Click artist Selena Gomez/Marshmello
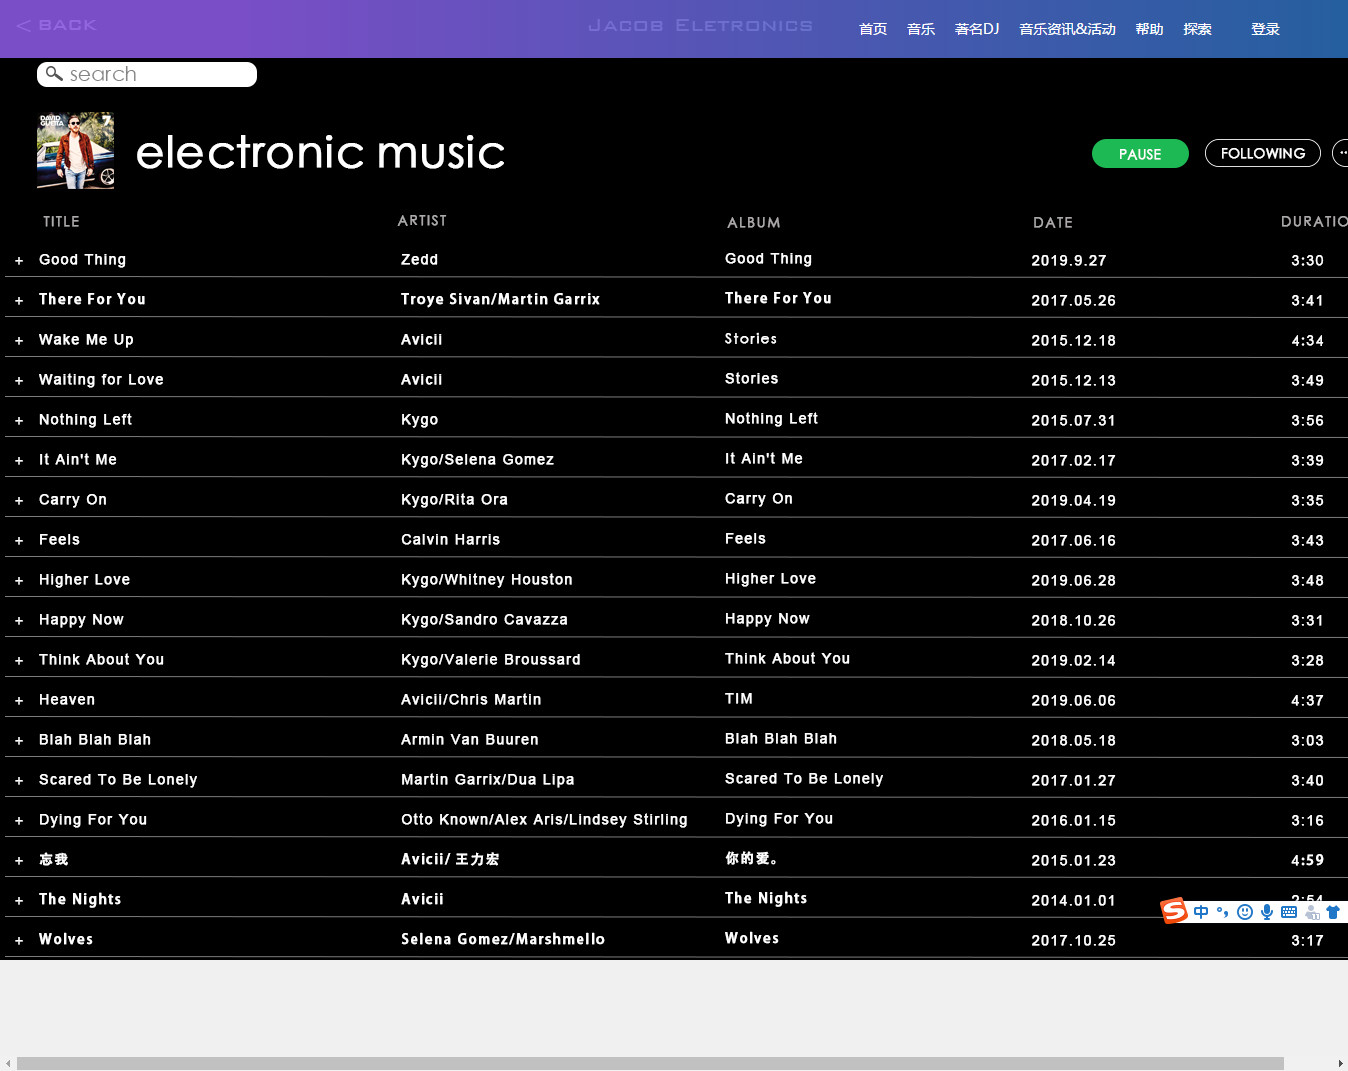The height and width of the screenshot is (1071, 1348). (503, 940)
